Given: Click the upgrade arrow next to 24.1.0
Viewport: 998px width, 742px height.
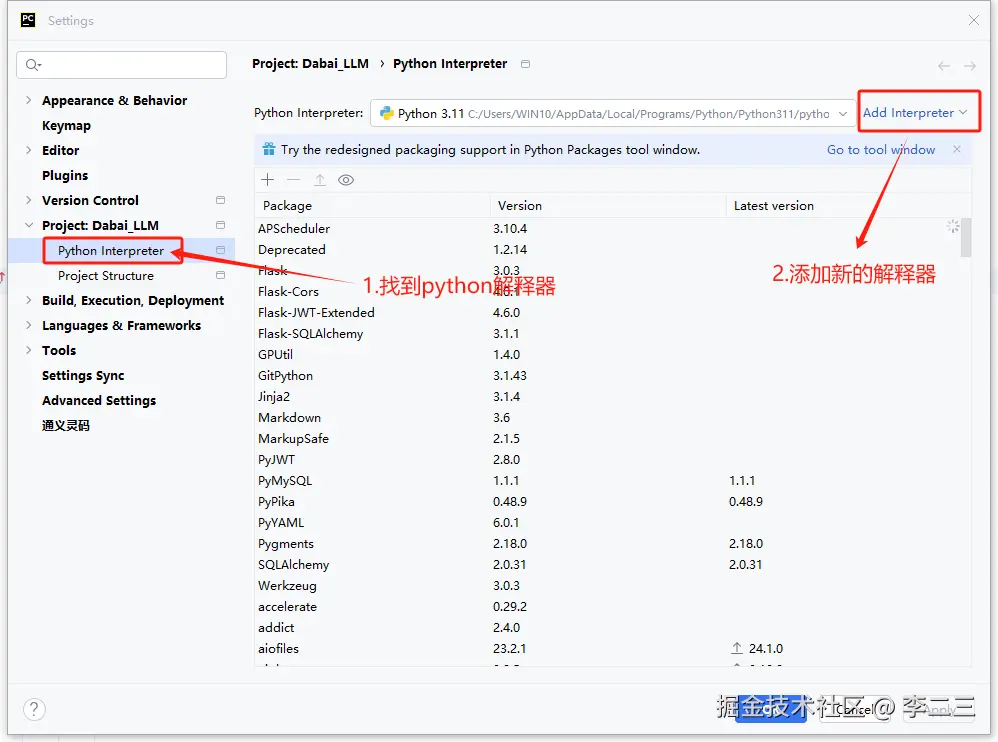Looking at the screenshot, I should [736, 648].
